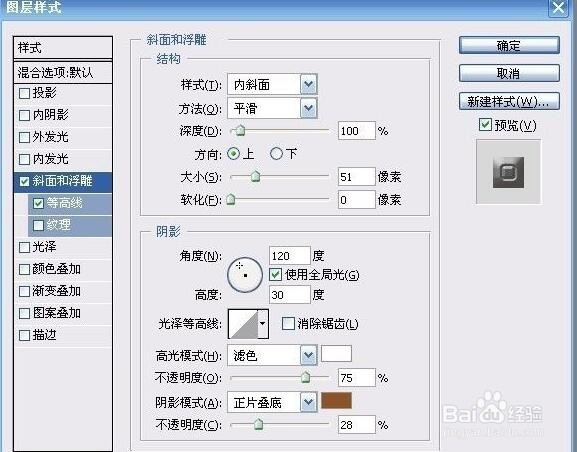Click the shadow 不透明度(C) slider handle
Image resolution: width=577 pixels, height=452 pixels.
click(x=259, y=424)
